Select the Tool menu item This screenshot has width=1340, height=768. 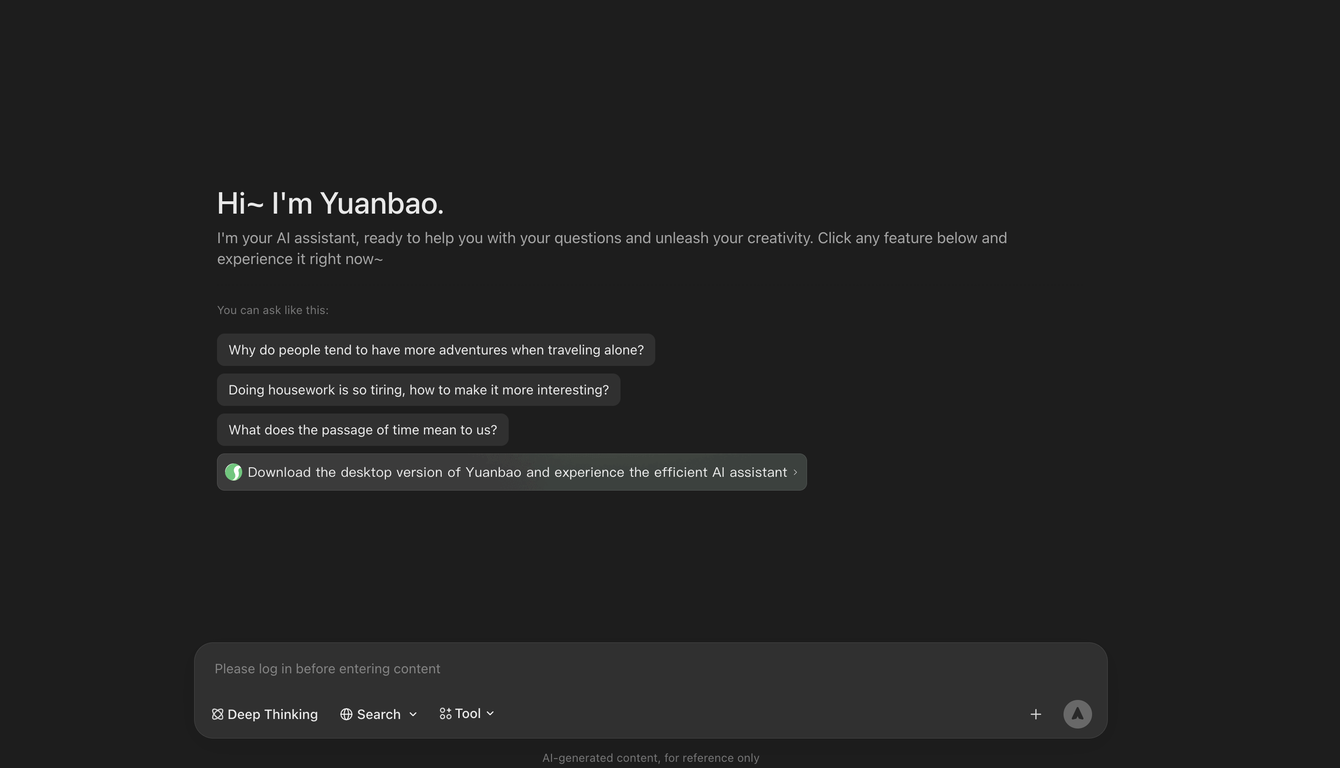coord(468,713)
